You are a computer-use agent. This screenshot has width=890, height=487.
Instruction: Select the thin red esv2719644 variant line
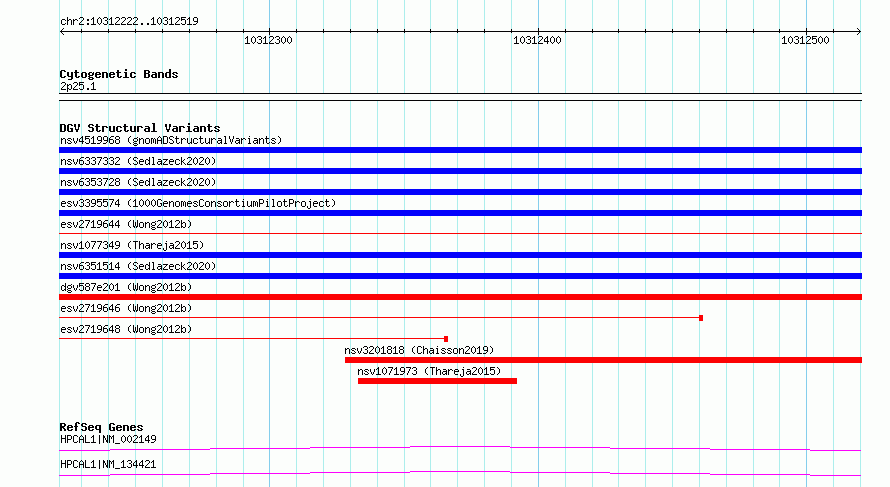click(x=460, y=233)
